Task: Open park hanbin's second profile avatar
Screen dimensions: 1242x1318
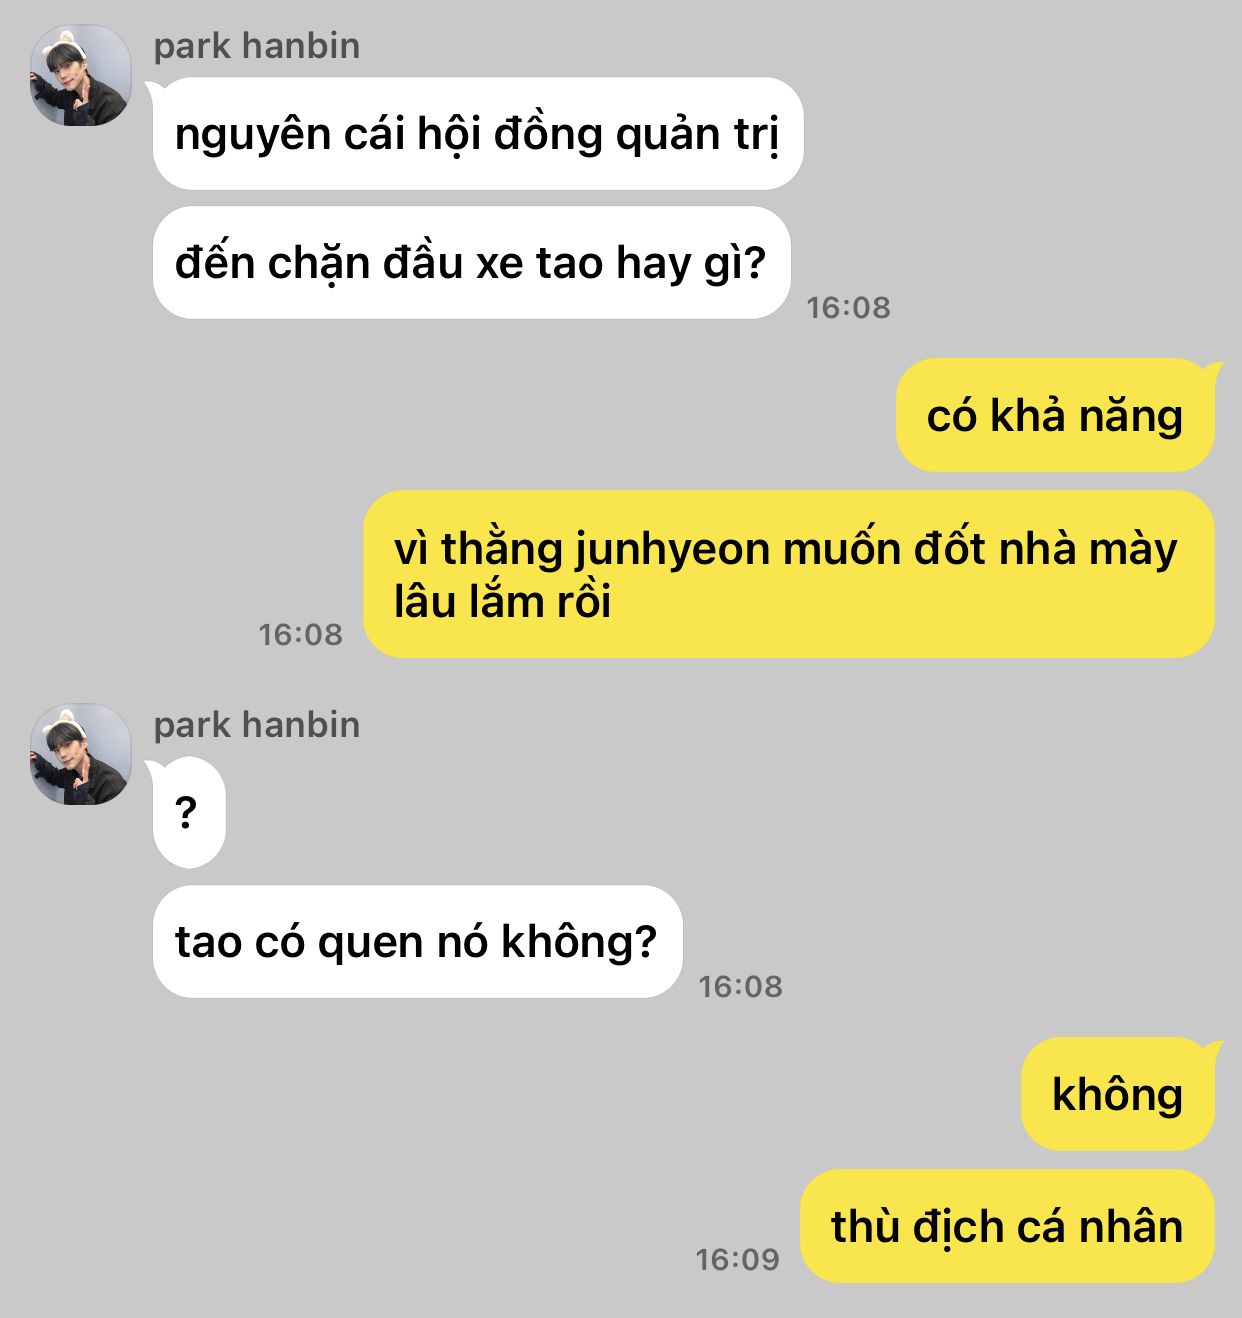Action: 81,754
